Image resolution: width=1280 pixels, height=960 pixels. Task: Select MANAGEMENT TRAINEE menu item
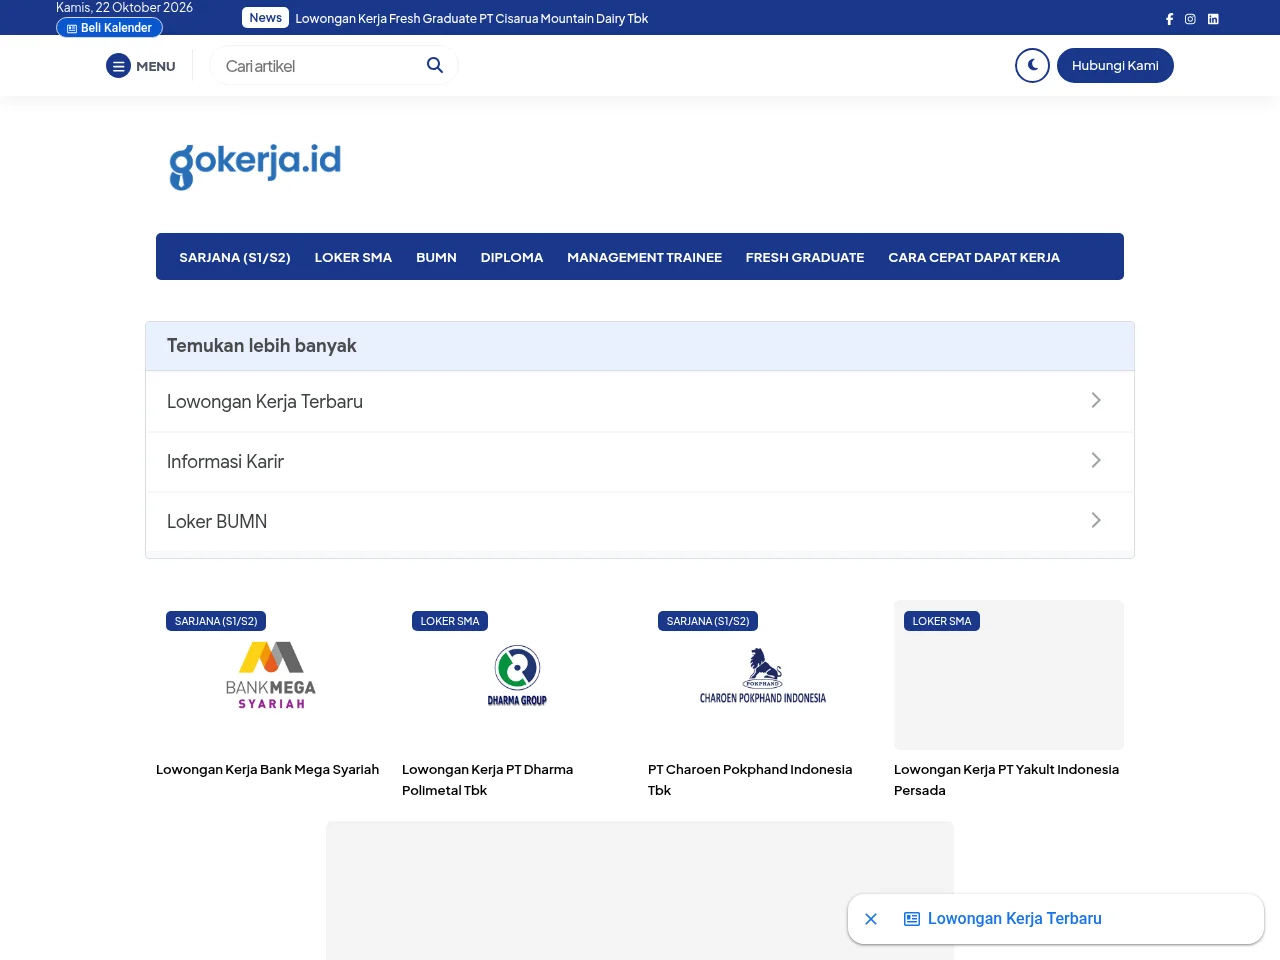[x=644, y=257]
